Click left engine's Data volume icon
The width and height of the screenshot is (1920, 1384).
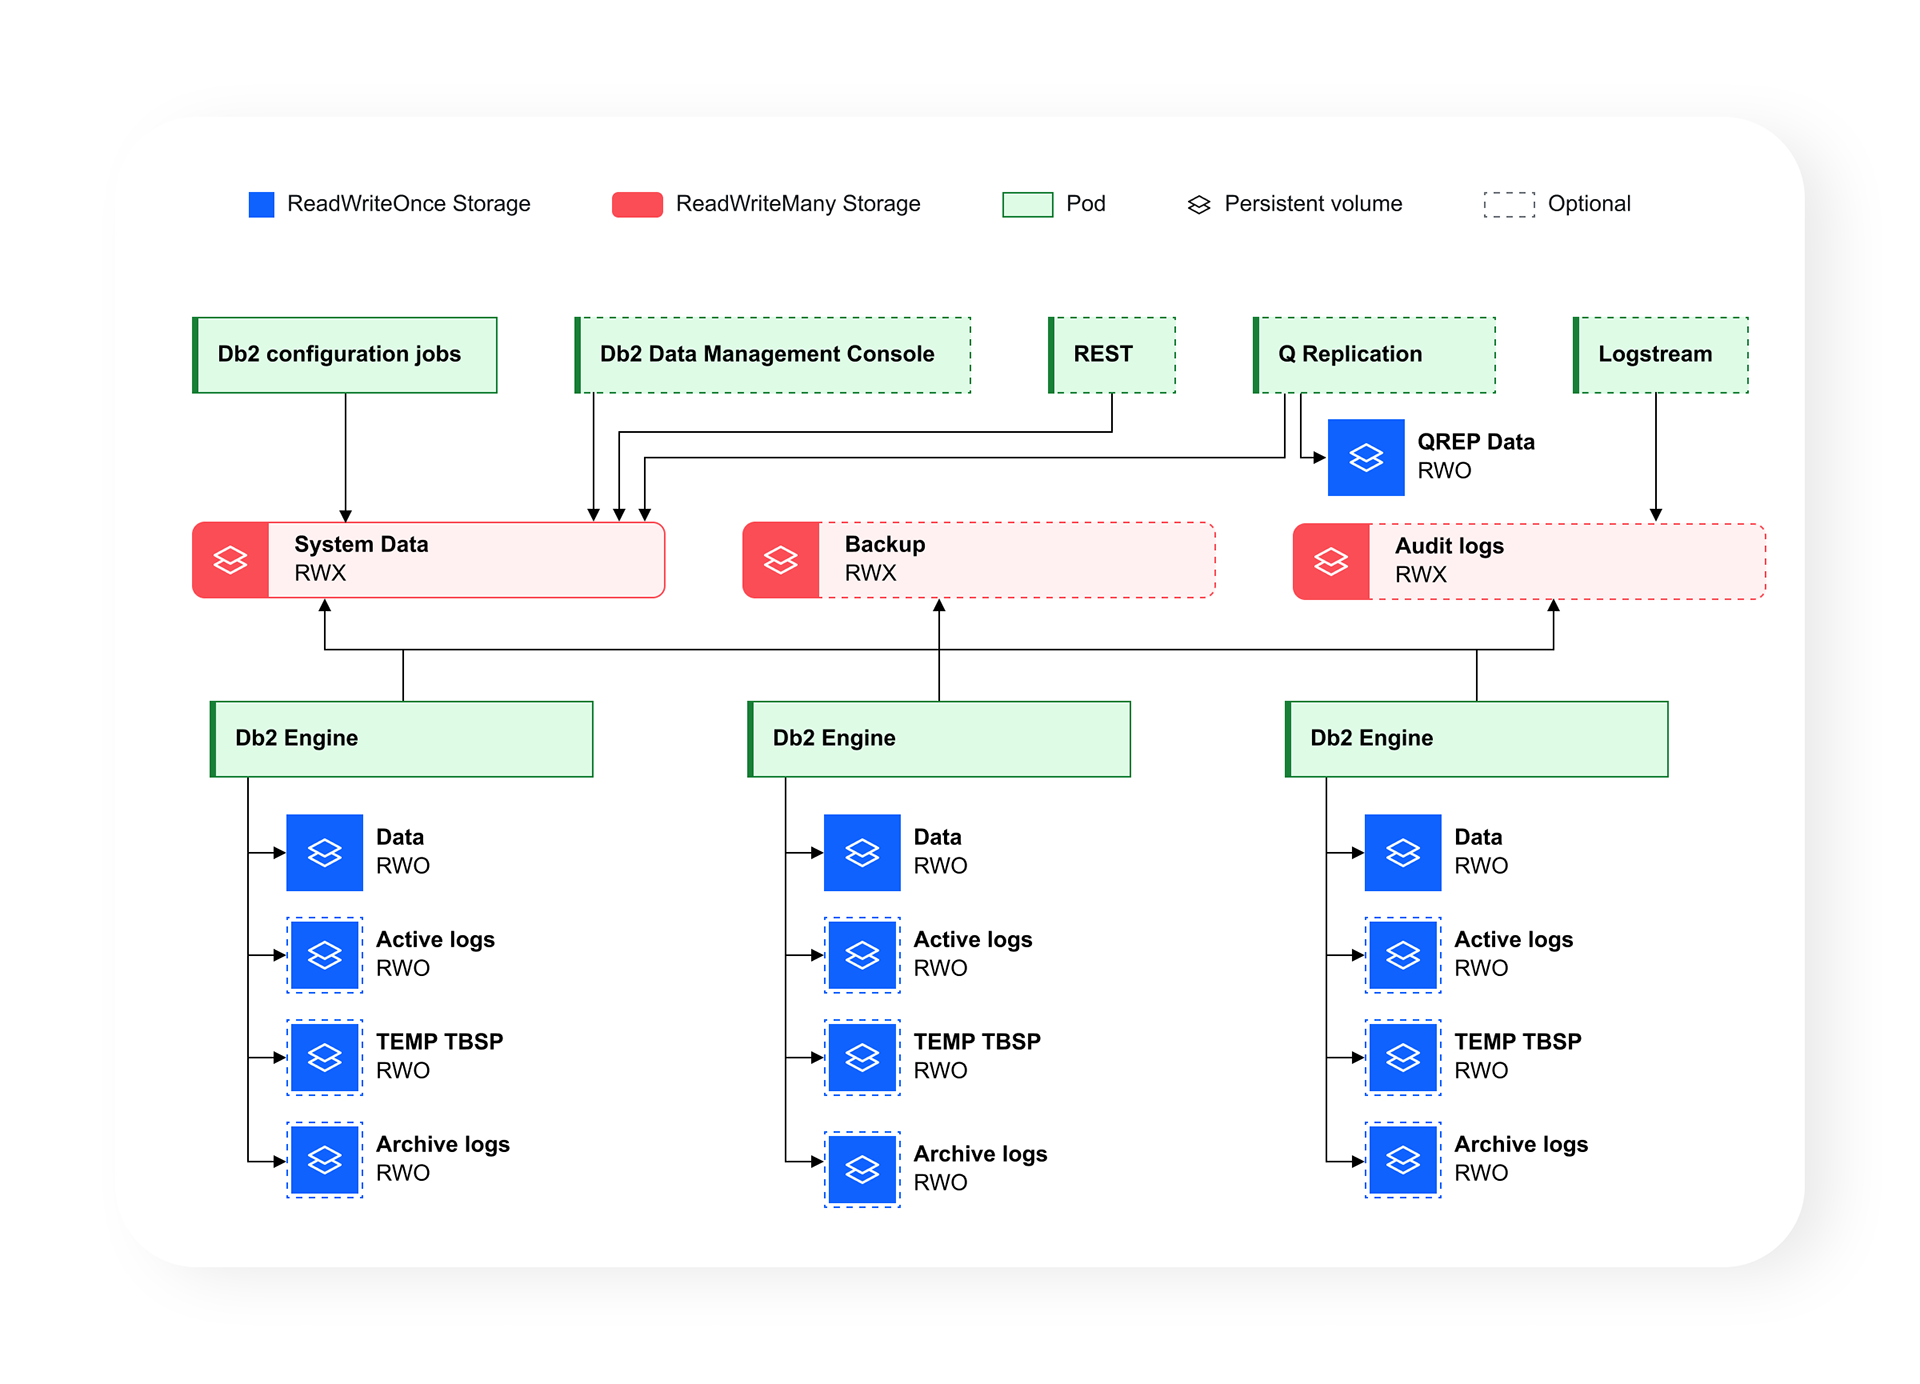(324, 853)
